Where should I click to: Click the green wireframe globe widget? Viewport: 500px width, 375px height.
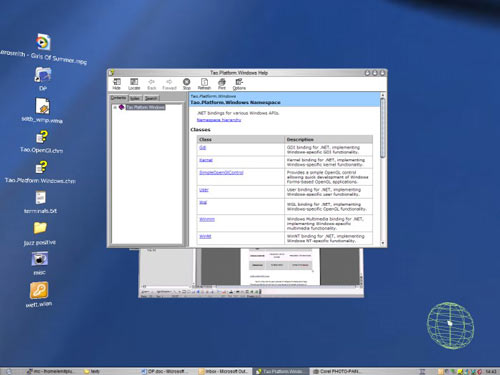(450, 325)
